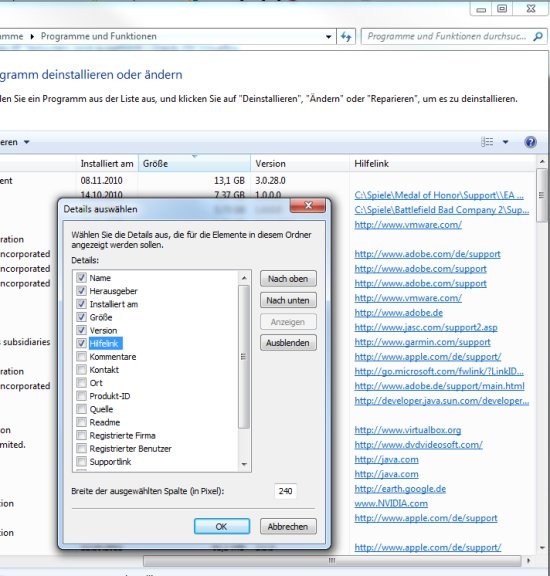
Task: Check the Supportlink checkbox
Action: tap(81, 461)
